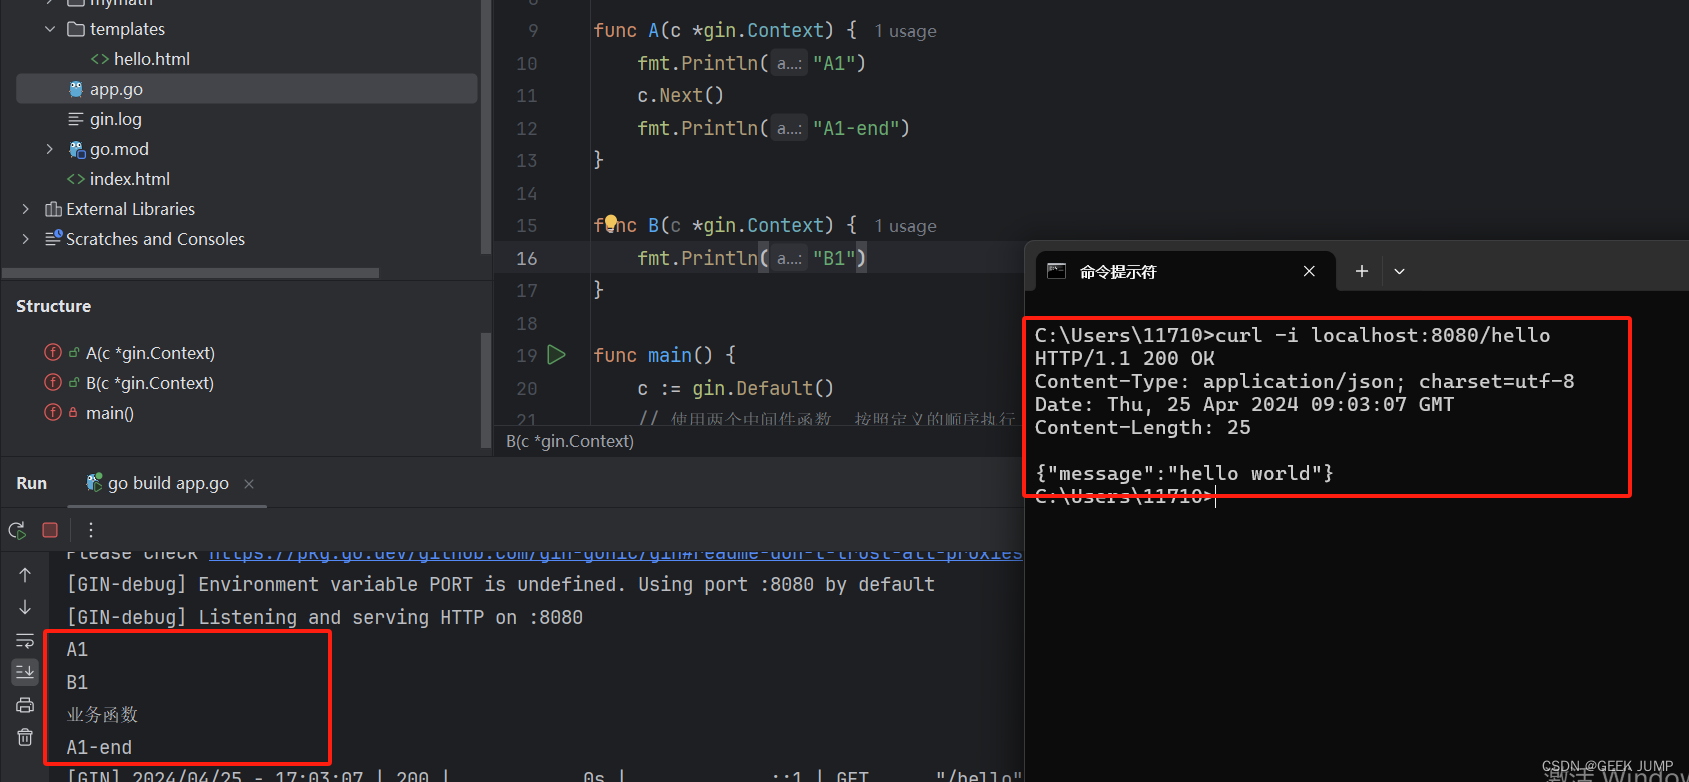Image resolution: width=1689 pixels, height=782 pixels.
Task: Rerun the go build app.go configuration
Action: (17, 530)
